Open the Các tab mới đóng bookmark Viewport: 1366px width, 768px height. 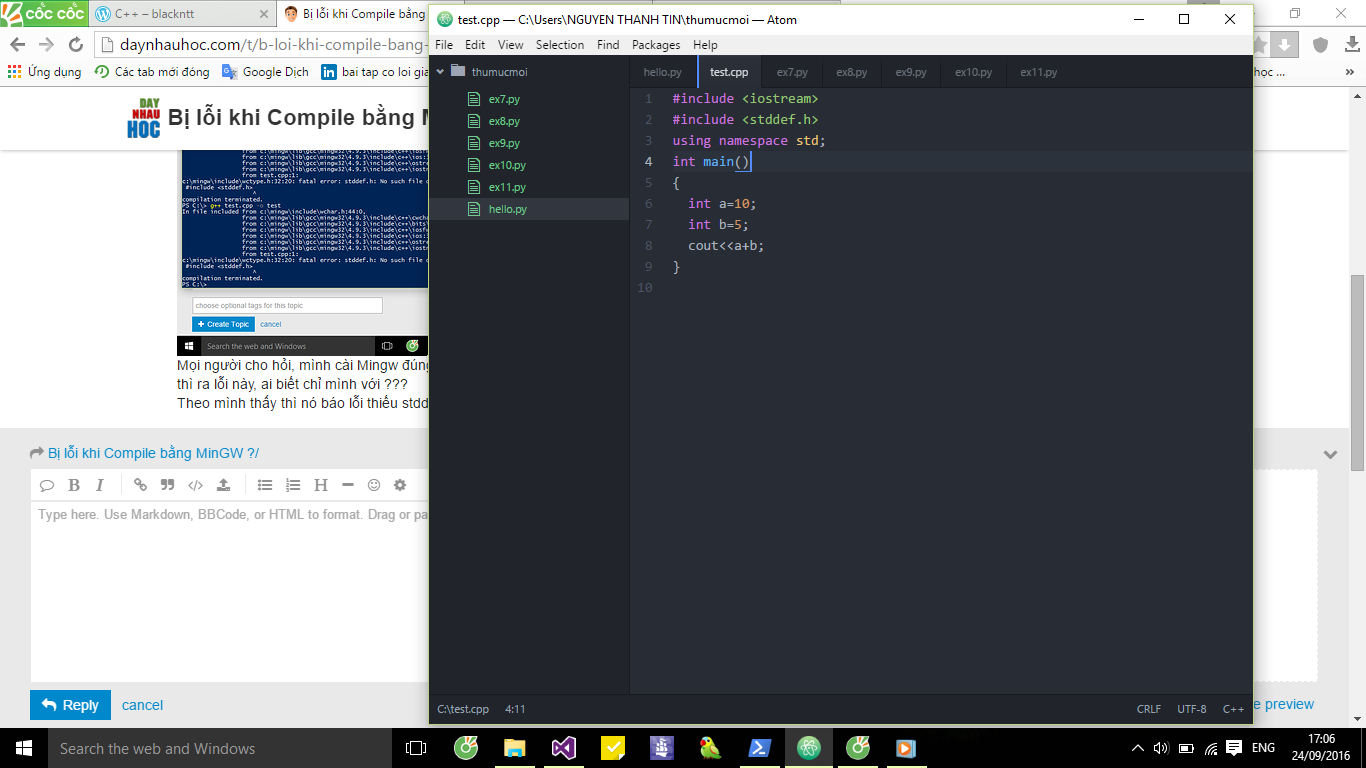pyautogui.click(x=152, y=72)
